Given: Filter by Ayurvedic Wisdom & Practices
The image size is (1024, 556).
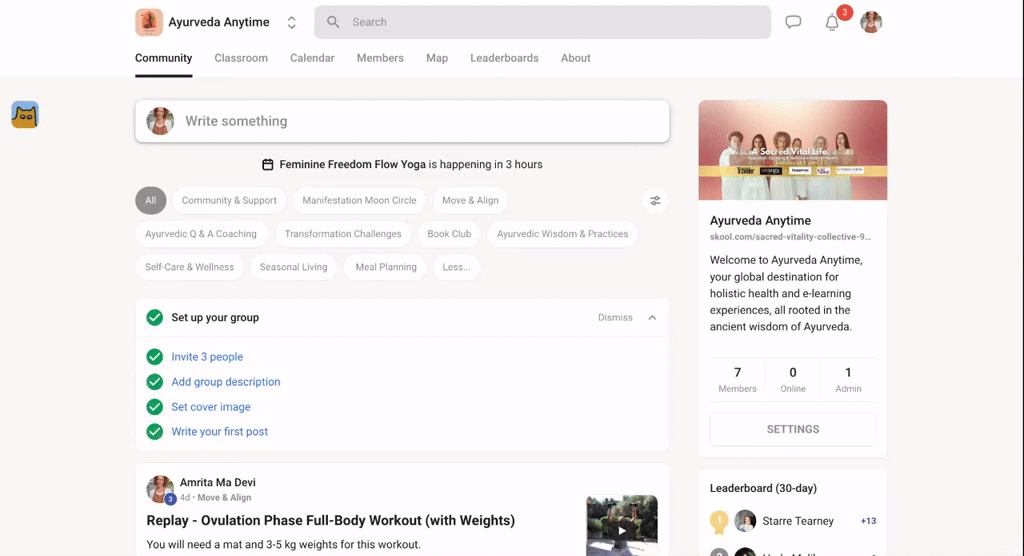Looking at the screenshot, I should (x=562, y=234).
